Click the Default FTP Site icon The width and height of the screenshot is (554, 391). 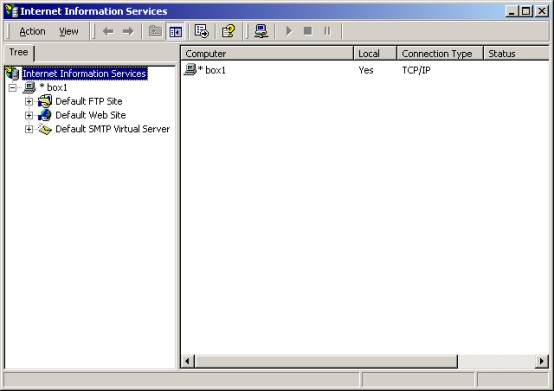[x=45, y=101]
